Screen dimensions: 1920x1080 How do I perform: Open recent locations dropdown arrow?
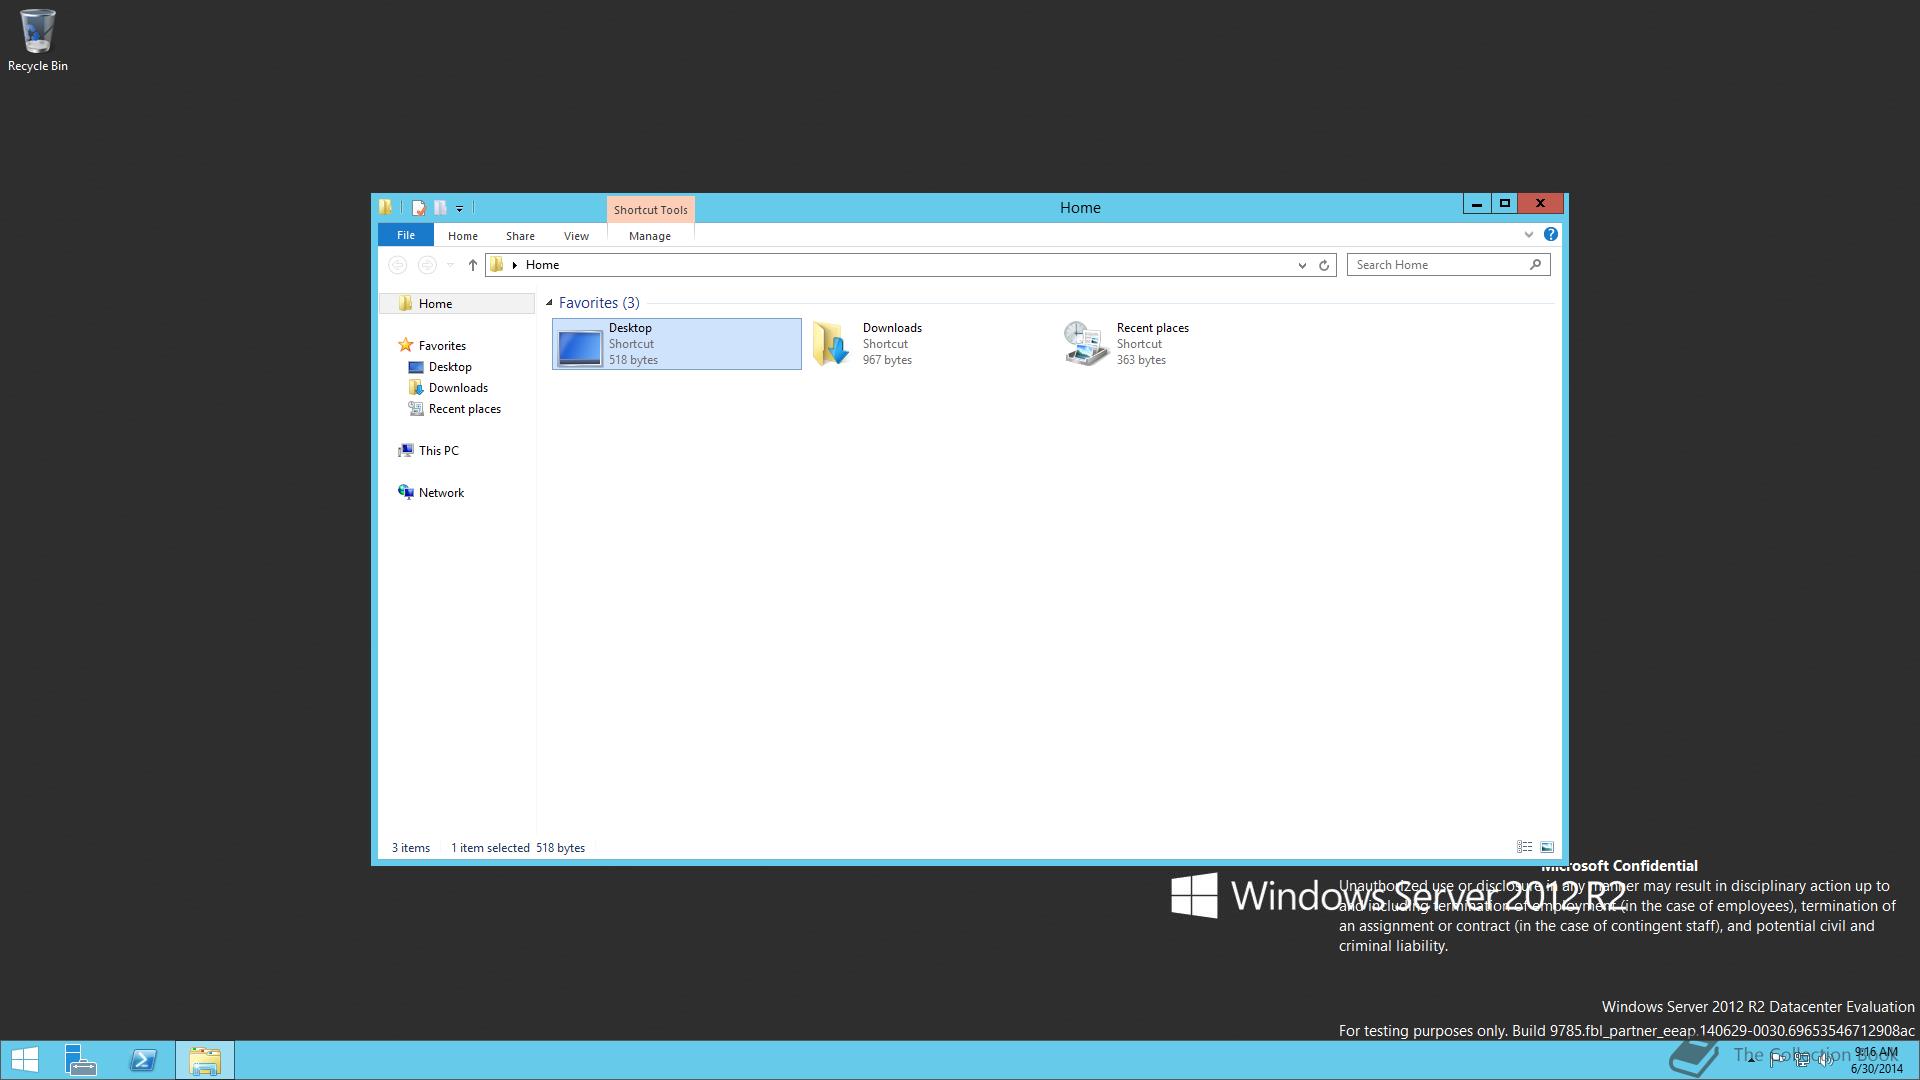450,265
